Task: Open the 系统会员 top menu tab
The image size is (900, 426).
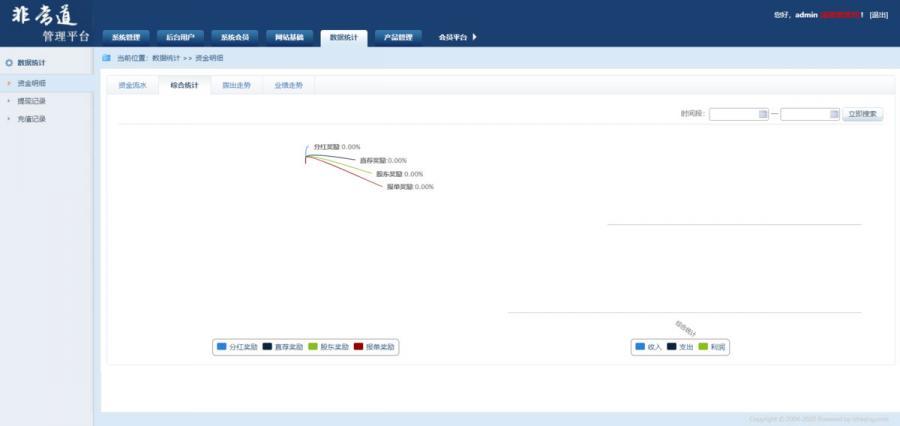Action: pyautogui.click(x=235, y=37)
